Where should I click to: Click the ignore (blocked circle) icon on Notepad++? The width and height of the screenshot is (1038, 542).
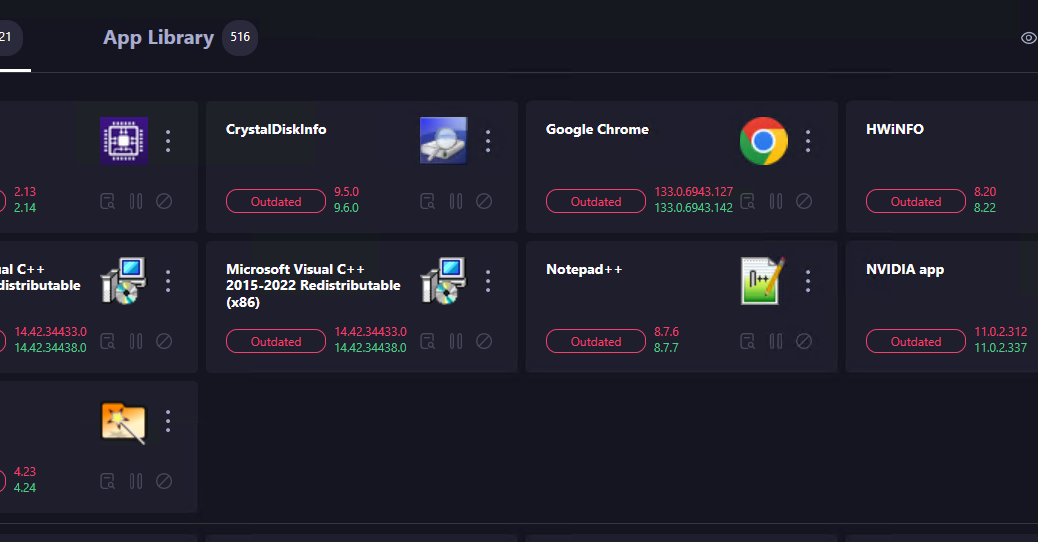click(x=804, y=341)
